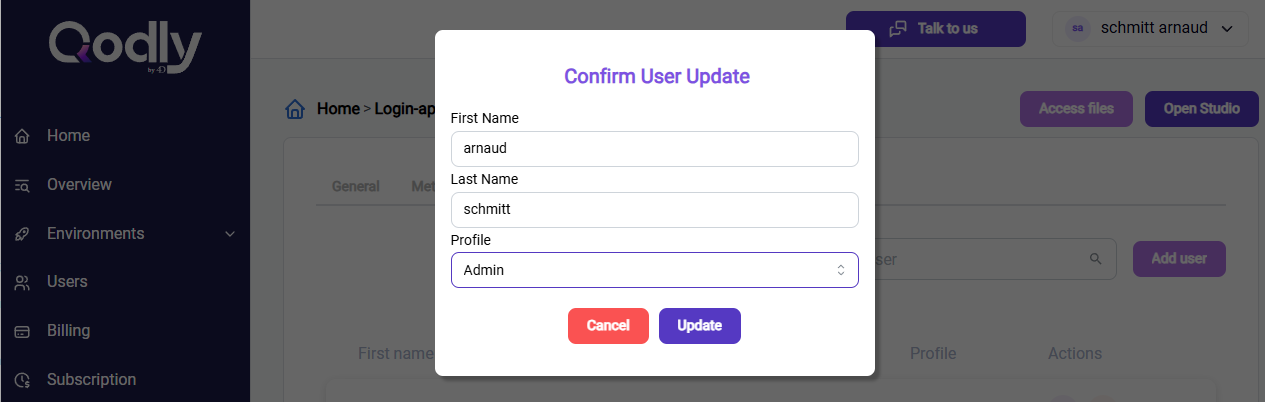The height and width of the screenshot is (402, 1265).
Task: Click the Environments rocket icon
Action: (x=22, y=234)
